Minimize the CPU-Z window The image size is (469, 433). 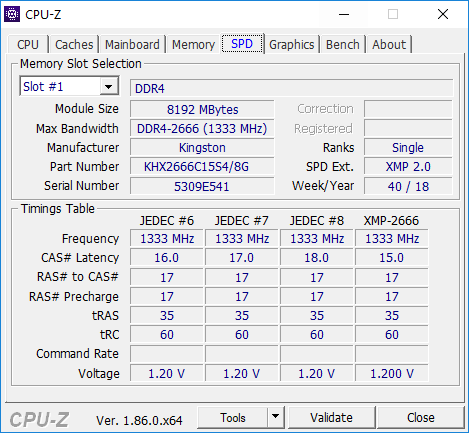344,14
